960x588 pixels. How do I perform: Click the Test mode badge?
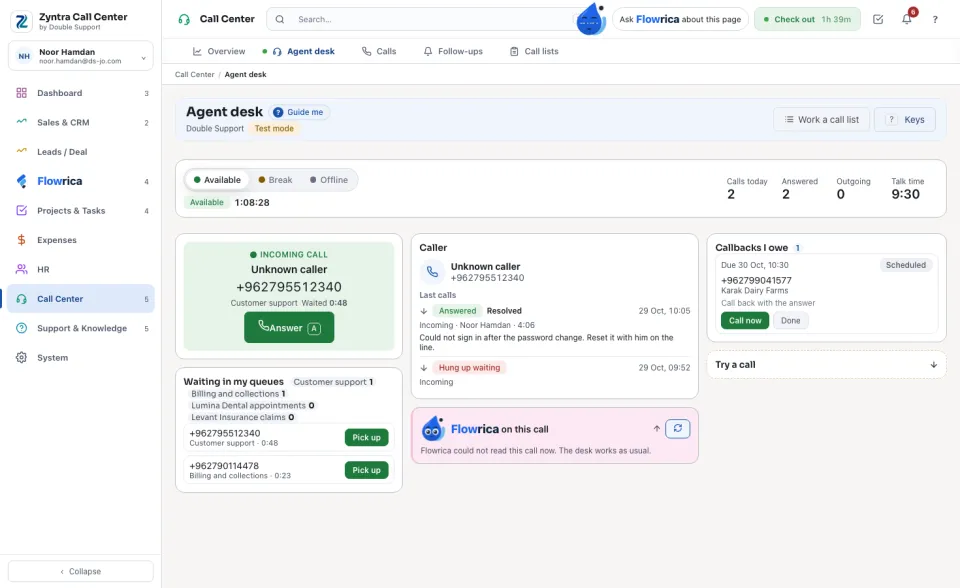(x=274, y=129)
